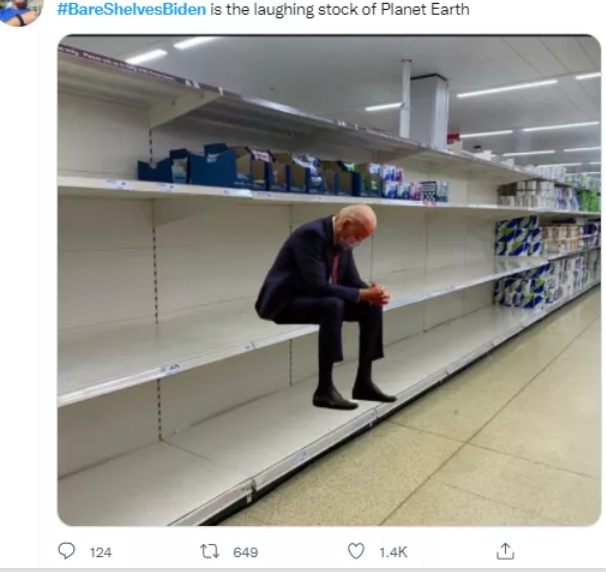The width and height of the screenshot is (606, 572).
Task: Click the man's black shoes in photo
Action: point(354,396)
